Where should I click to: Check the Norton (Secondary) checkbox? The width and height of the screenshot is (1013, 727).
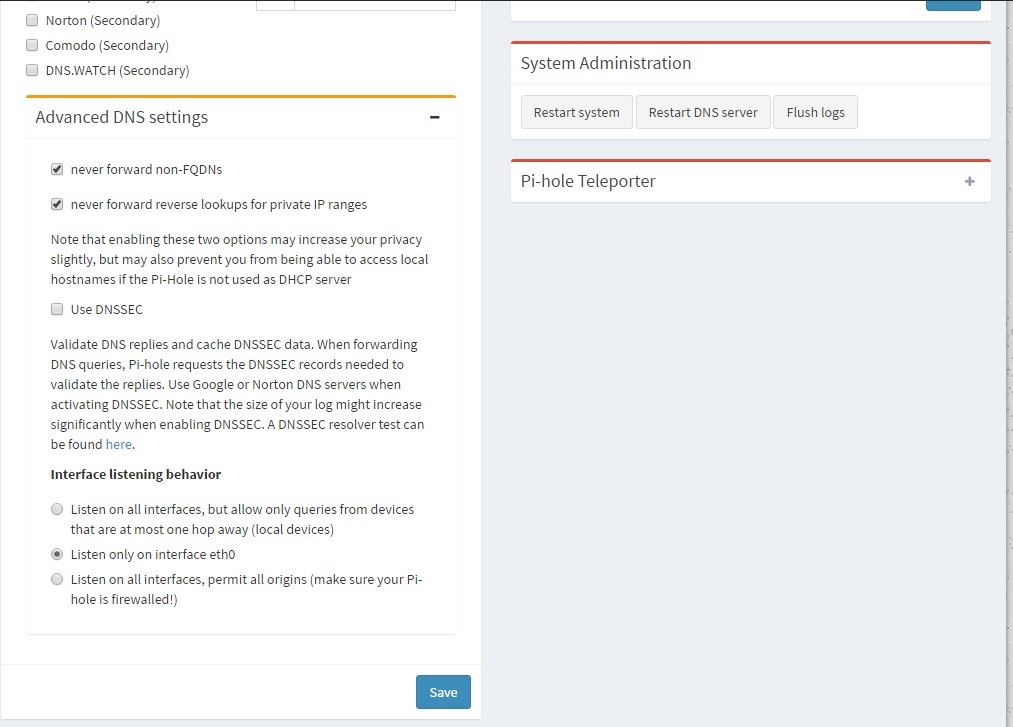coord(32,20)
